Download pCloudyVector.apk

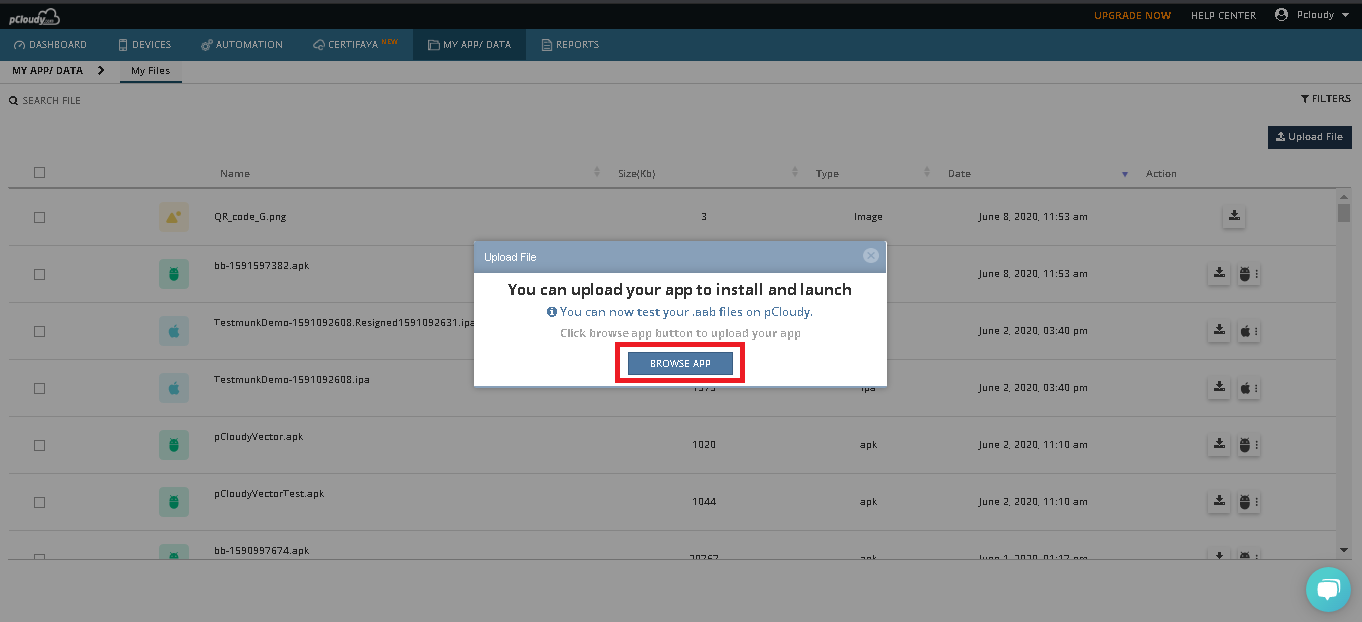1219,444
